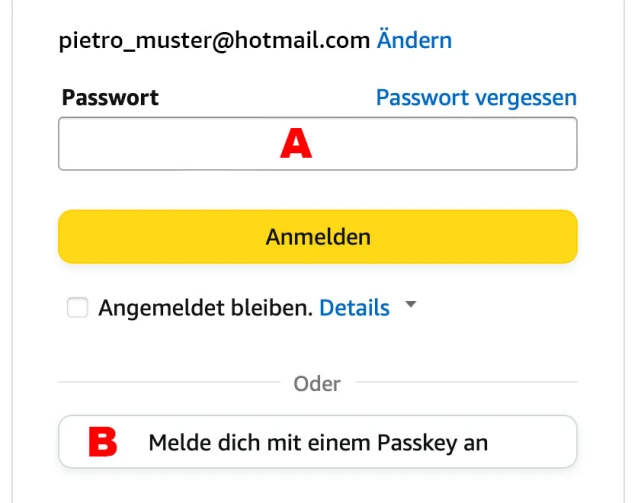Click the Oder divider text
The image size is (640, 503).
click(317, 383)
